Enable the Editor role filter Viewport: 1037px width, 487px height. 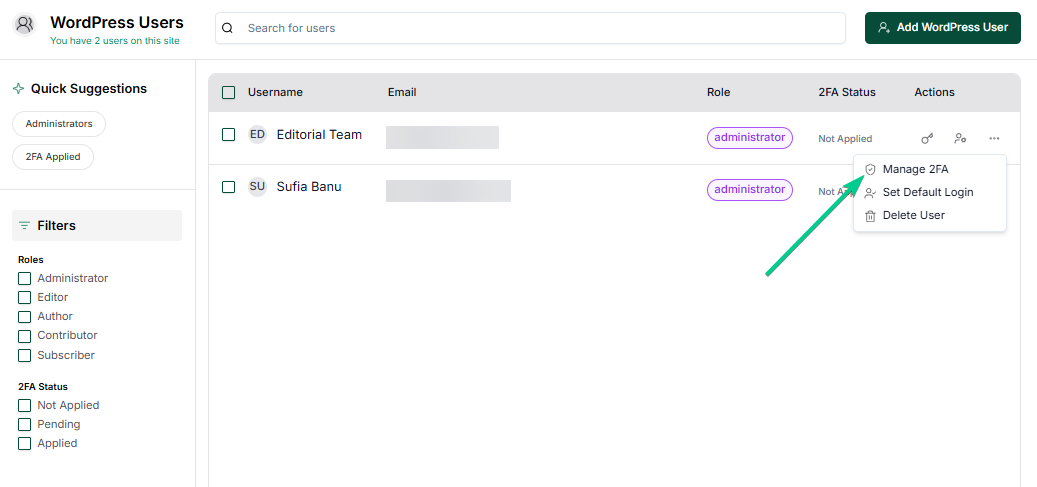25,297
